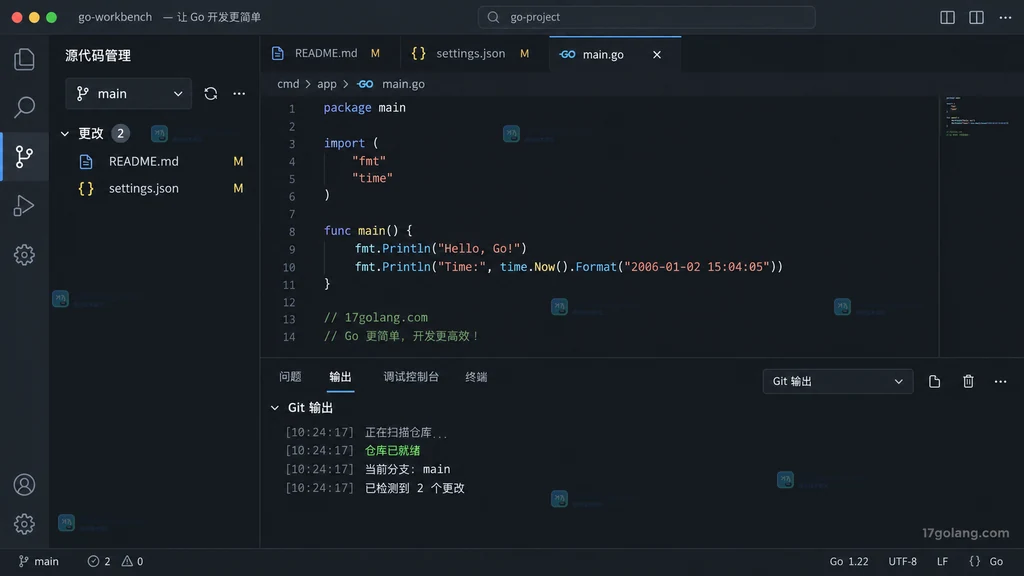The width and height of the screenshot is (1024, 576).
Task: Select the Source Control branch icon
Action: (24, 156)
